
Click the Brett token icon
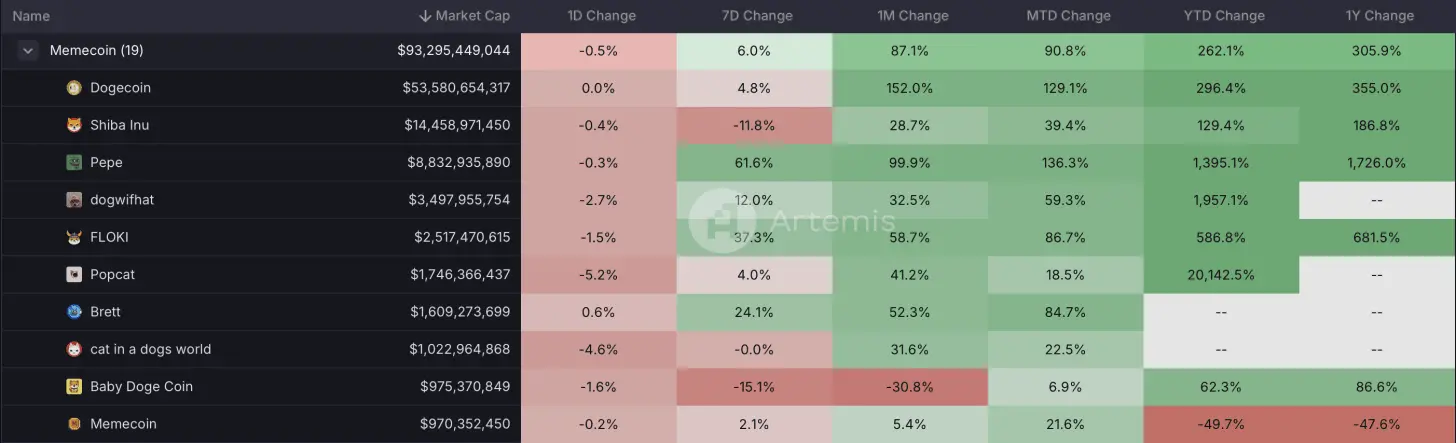click(x=74, y=312)
